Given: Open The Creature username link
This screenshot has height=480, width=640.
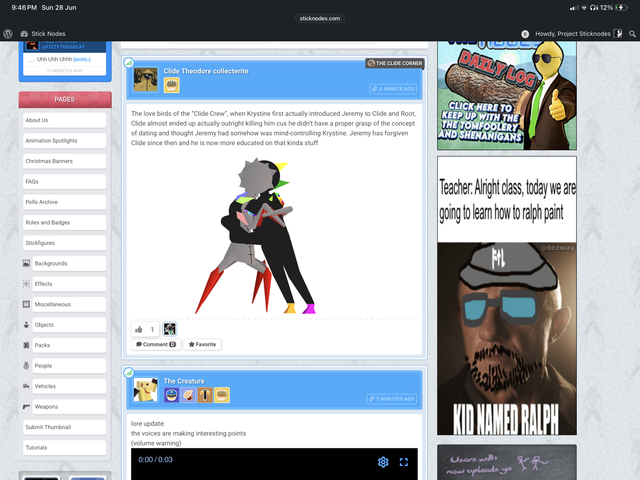Looking at the screenshot, I should pos(184,381).
